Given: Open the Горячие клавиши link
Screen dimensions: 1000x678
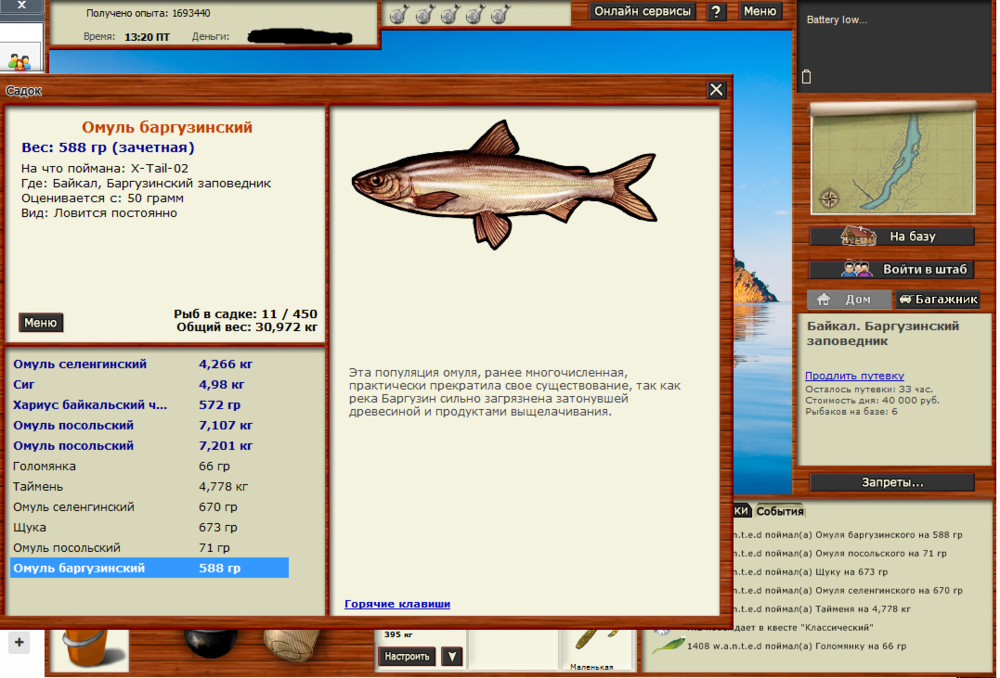Looking at the screenshot, I should [x=397, y=604].
